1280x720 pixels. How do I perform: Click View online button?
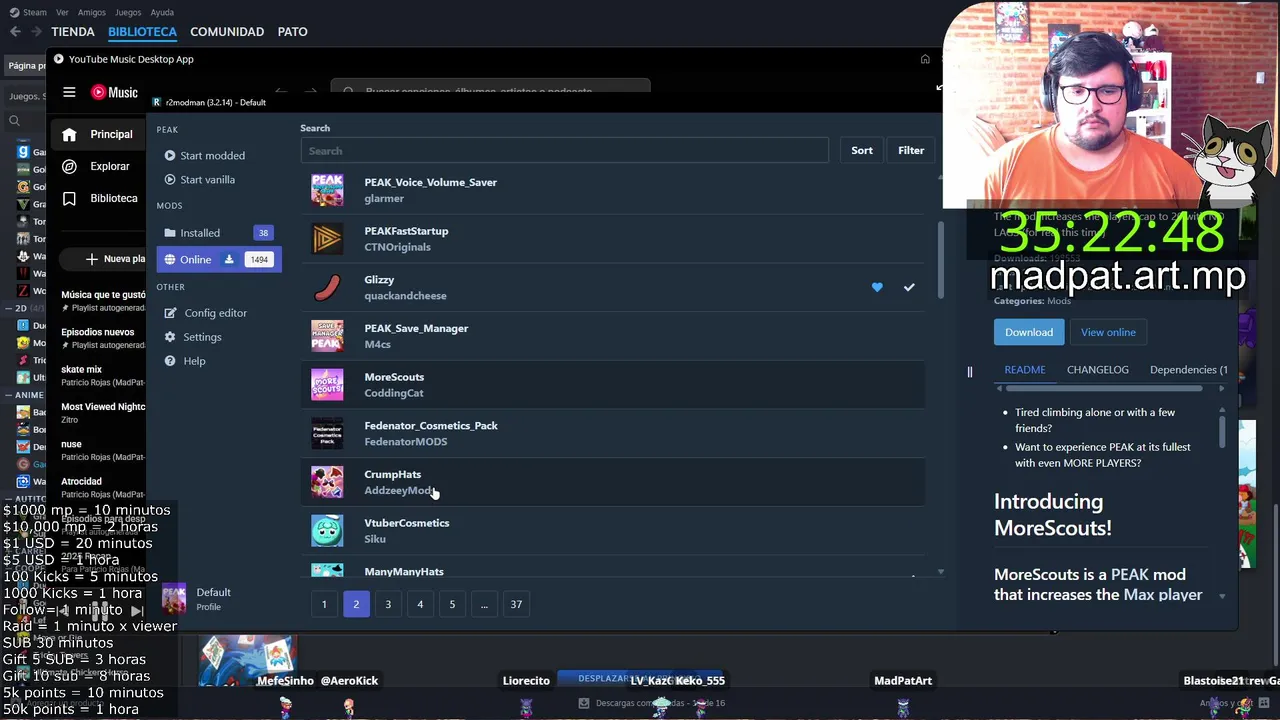(1108, 332)
